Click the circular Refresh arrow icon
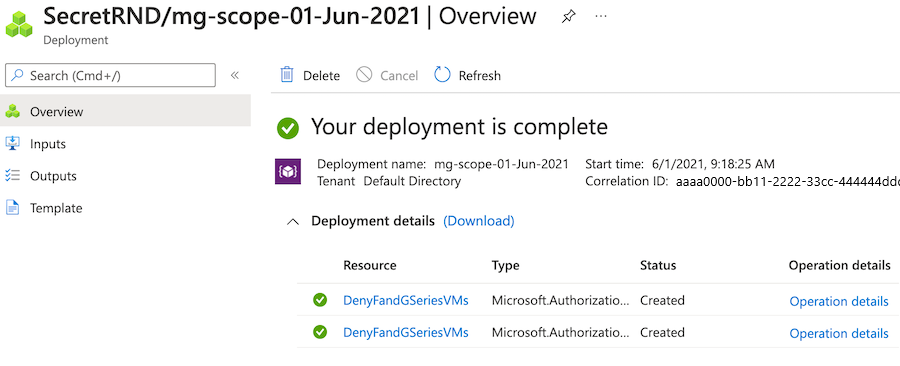This screenshot has height=366, width=900. coord(442,75)
